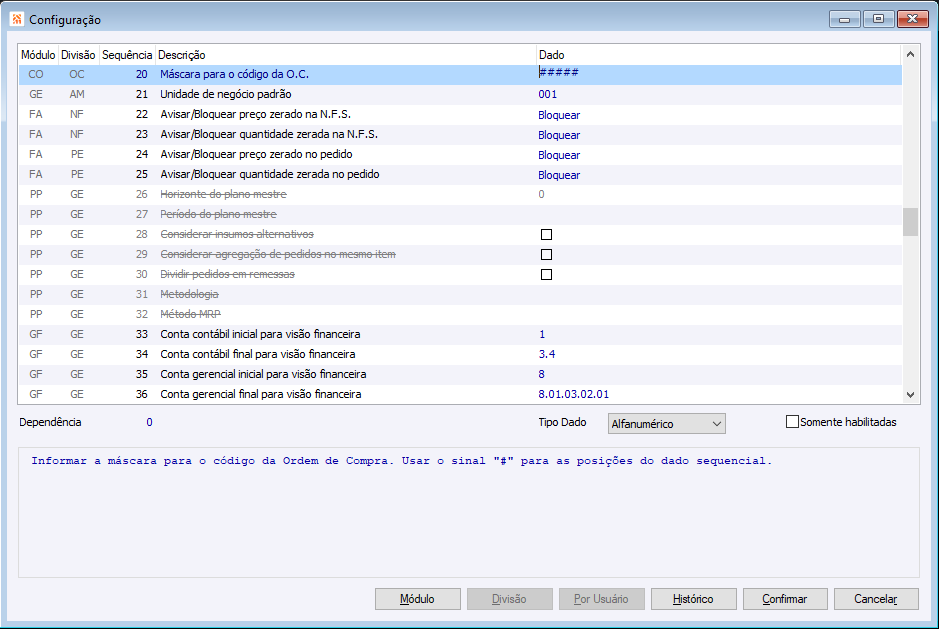Close the Configuração window
Screen dimensions: 939x629
click(x=913, y=19)
